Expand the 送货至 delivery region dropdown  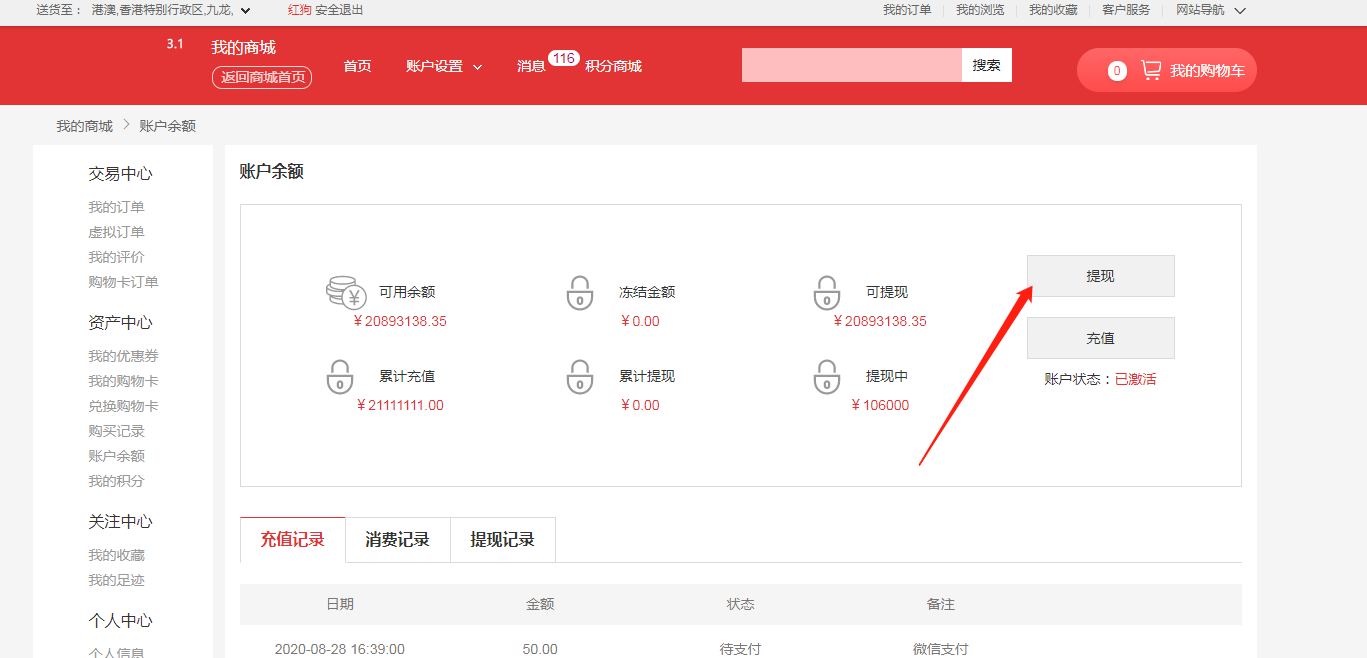(246, 10)
